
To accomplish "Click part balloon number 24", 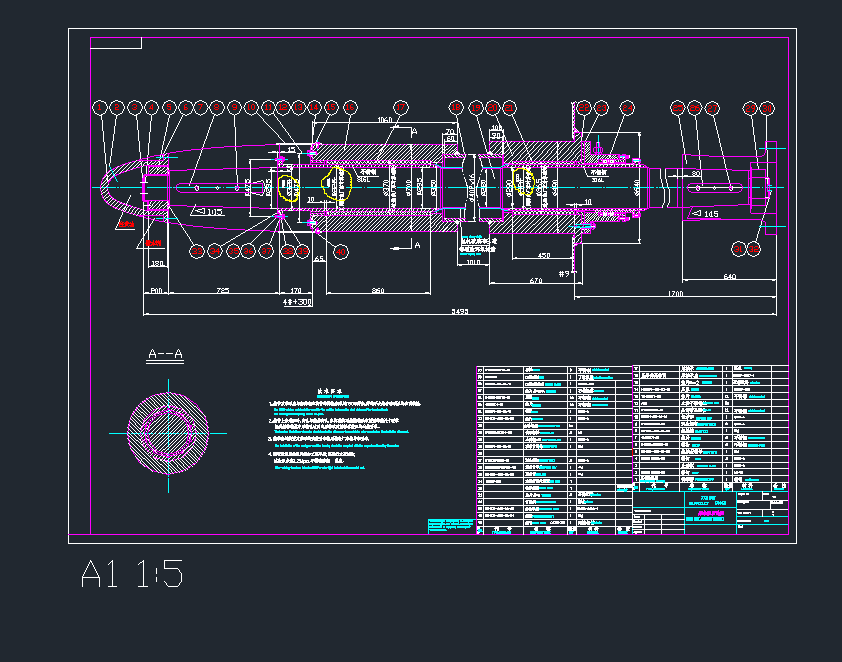I will (x=627, y=107).
